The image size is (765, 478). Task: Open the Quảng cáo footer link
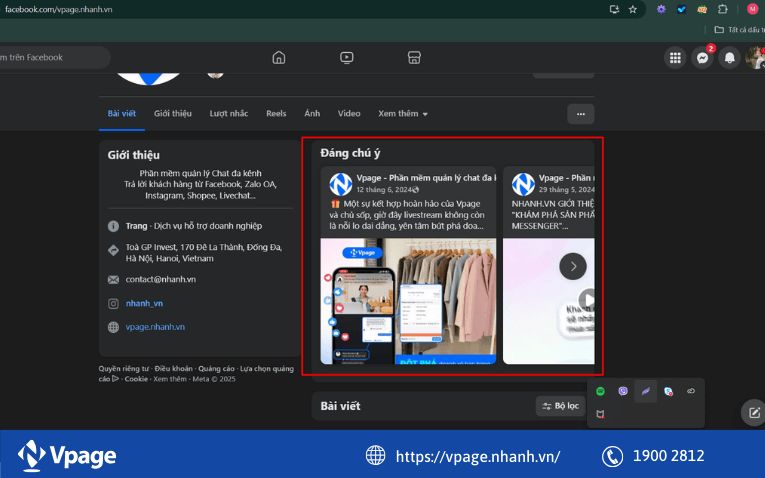click(216, 369)
